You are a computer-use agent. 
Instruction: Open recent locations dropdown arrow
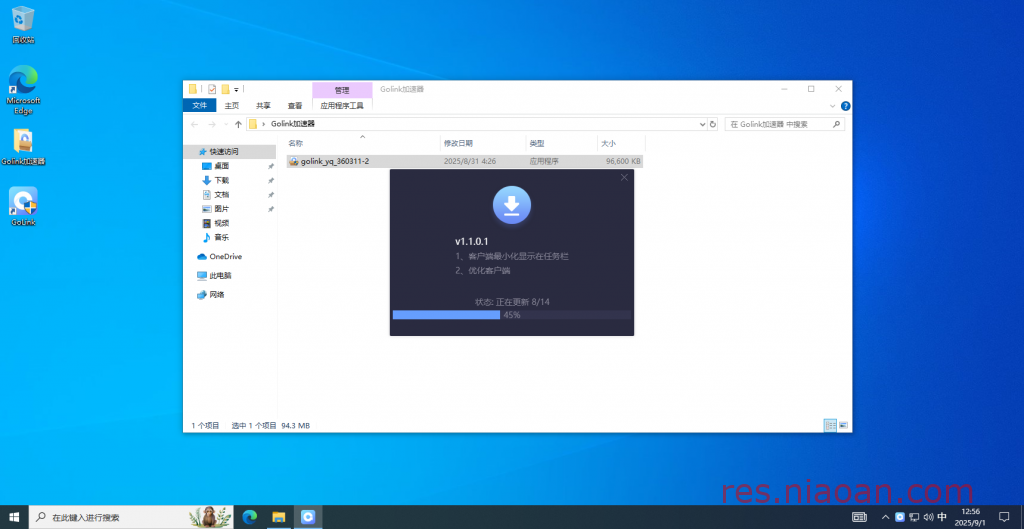click(x=226, y=124)
